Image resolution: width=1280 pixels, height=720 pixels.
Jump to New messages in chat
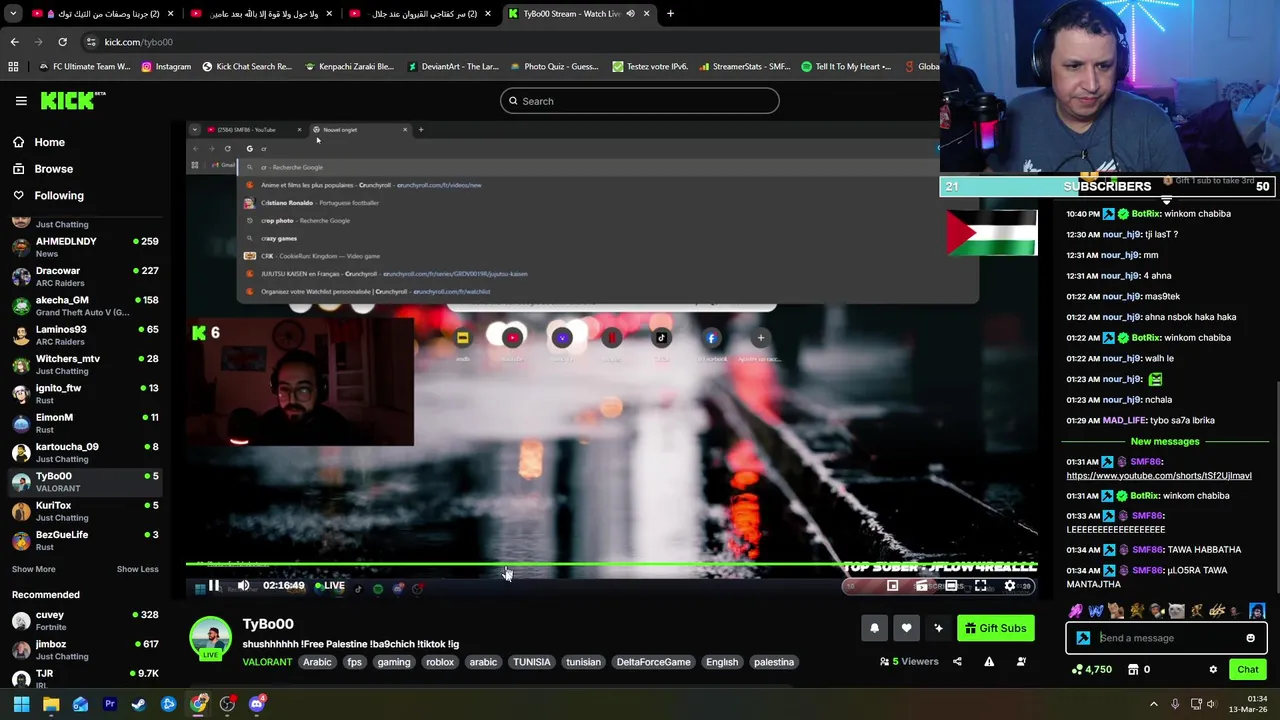tap(1165, 441)
